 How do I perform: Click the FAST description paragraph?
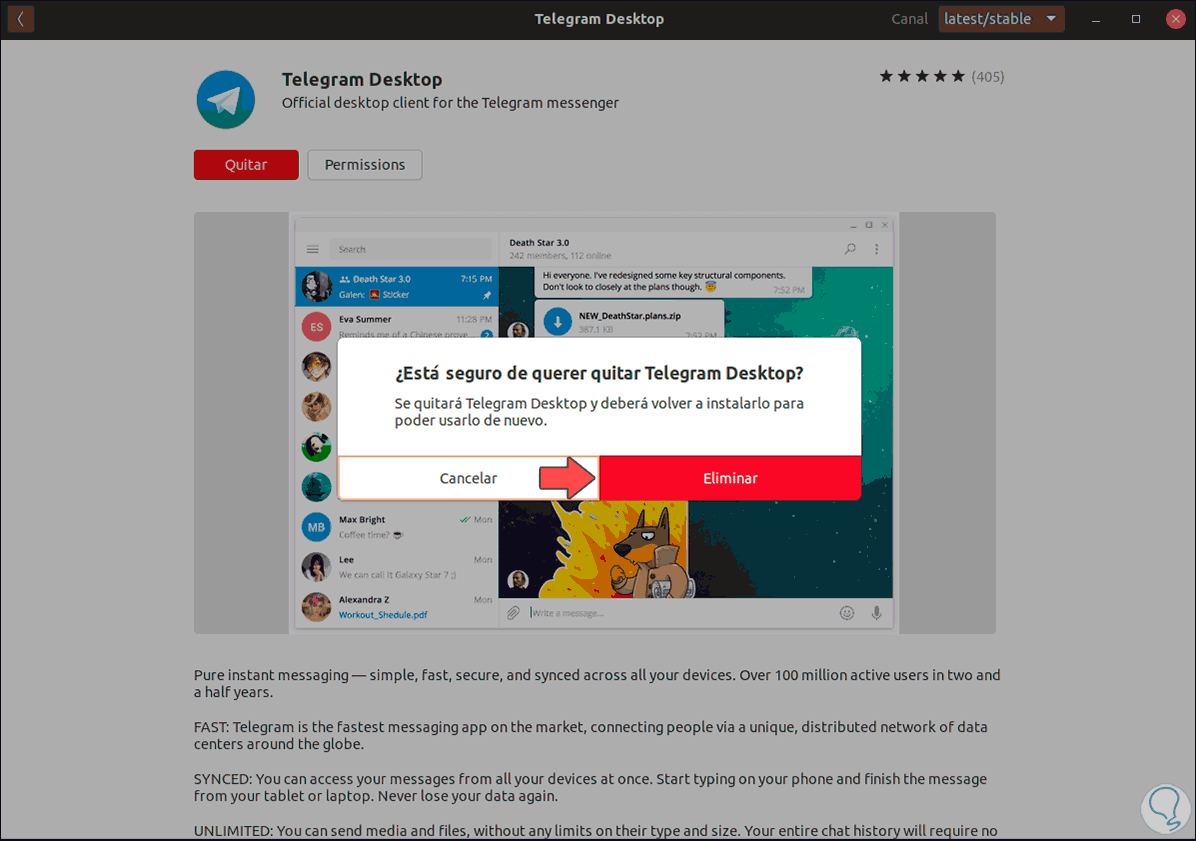click(591, 736)
